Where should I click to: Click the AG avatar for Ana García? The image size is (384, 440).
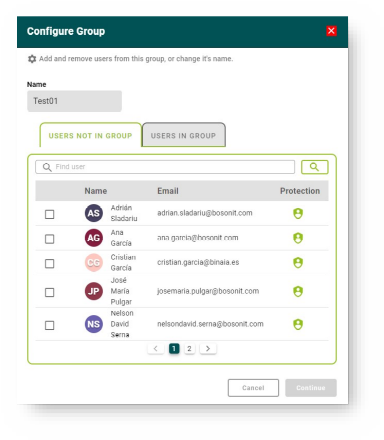94,238
